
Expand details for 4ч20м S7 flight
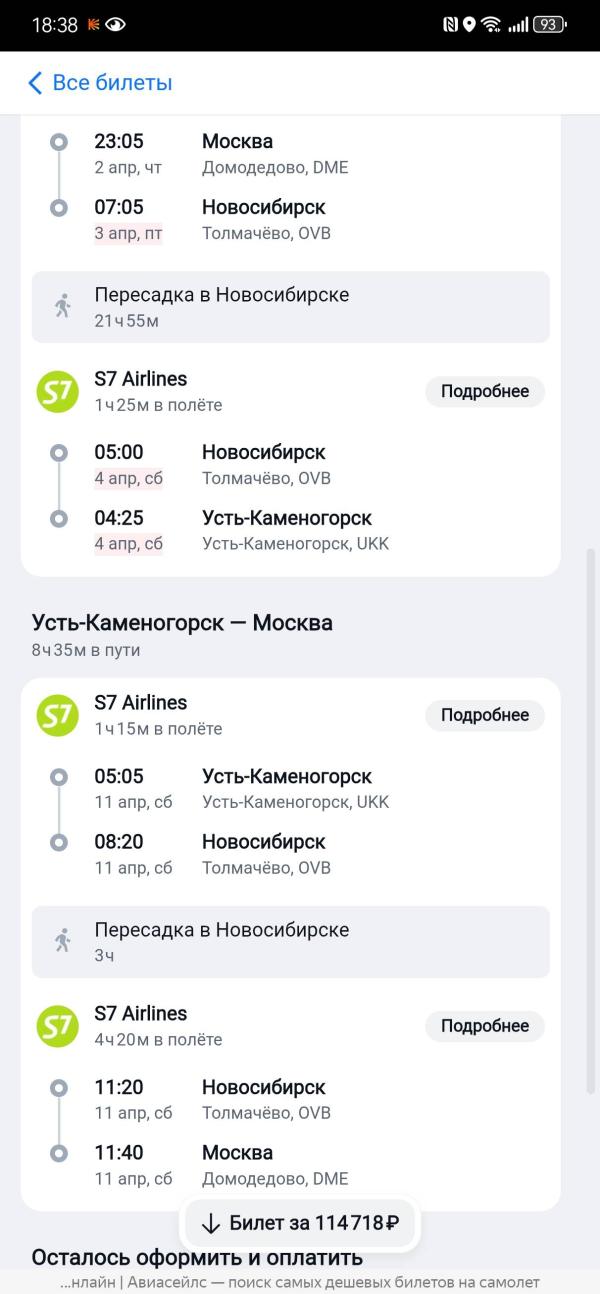tap(485, 1026)
